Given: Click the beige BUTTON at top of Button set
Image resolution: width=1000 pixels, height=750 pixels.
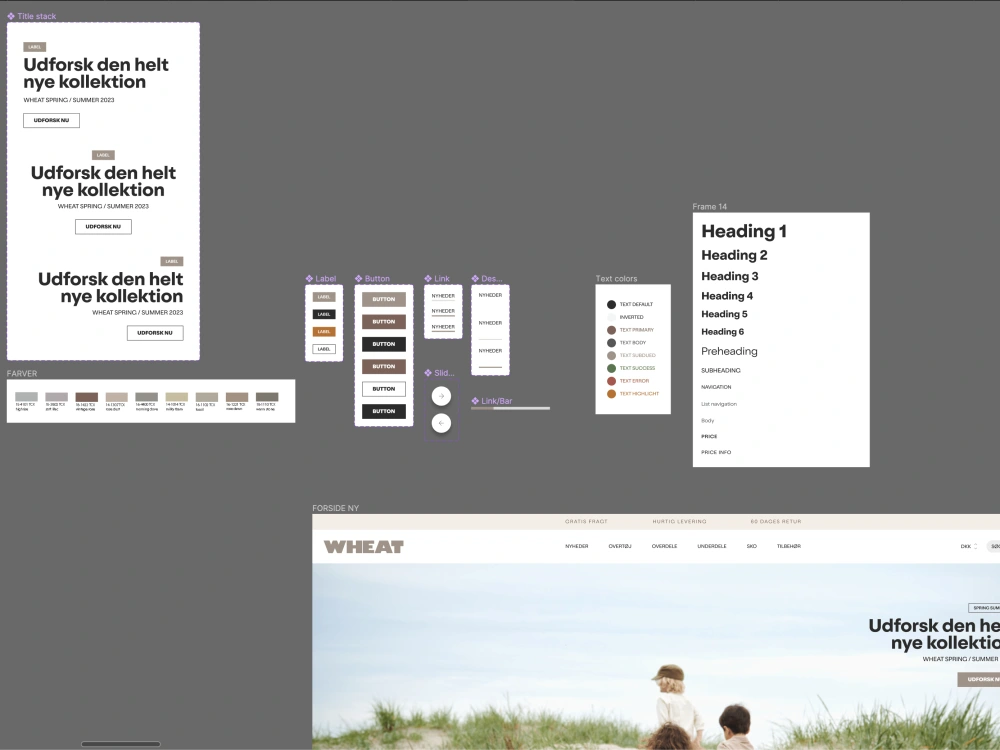Looking at the screenshot, I should [384, 299].
